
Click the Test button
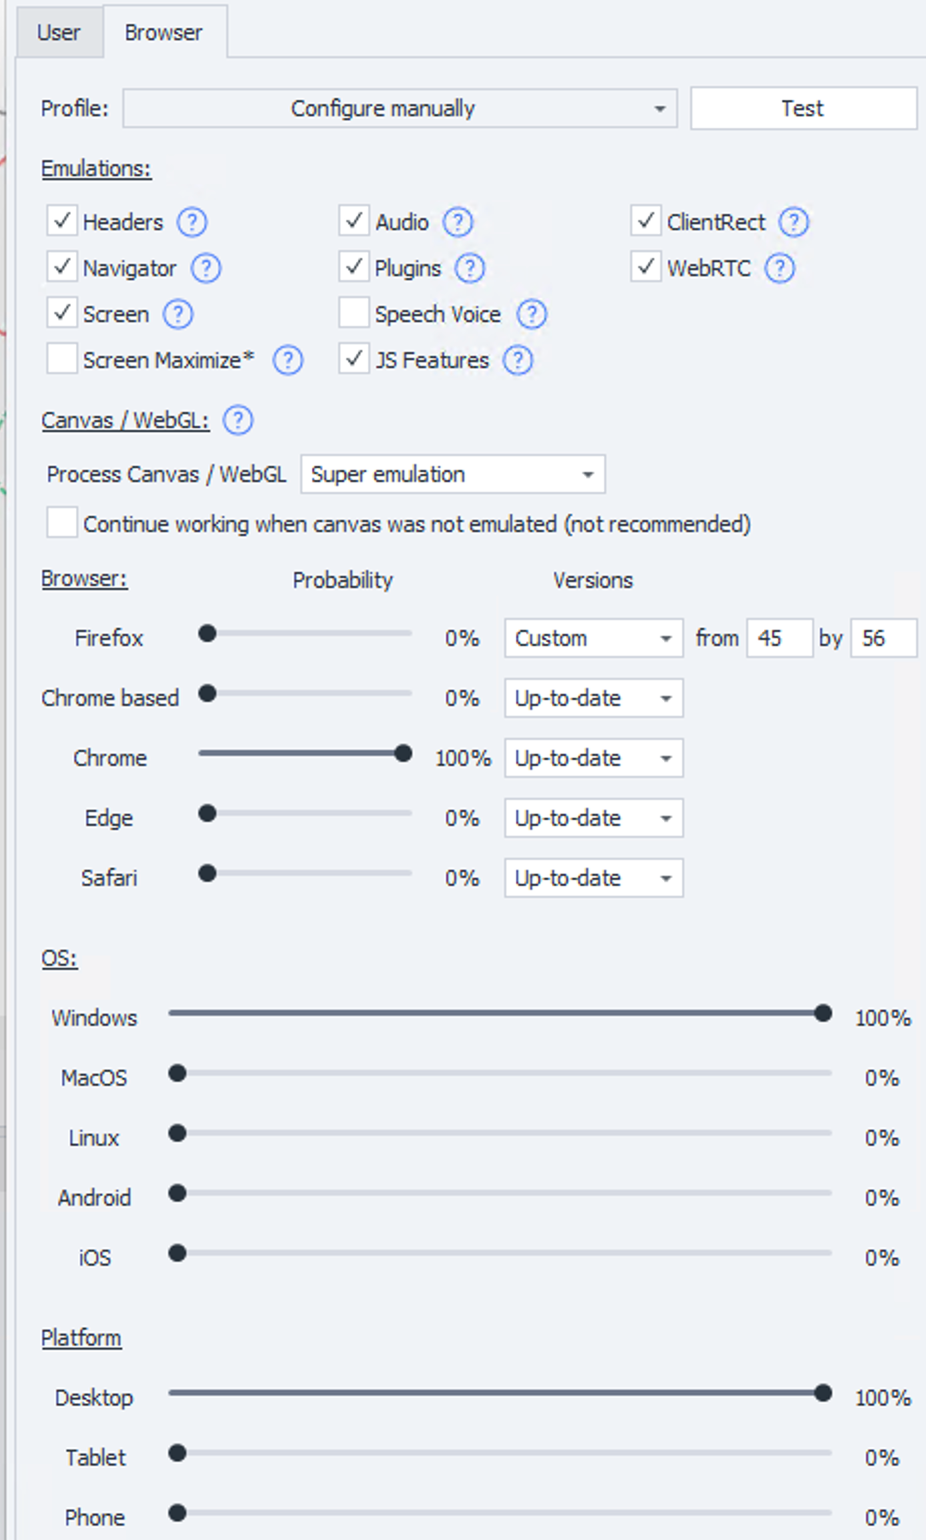(802, 108)
